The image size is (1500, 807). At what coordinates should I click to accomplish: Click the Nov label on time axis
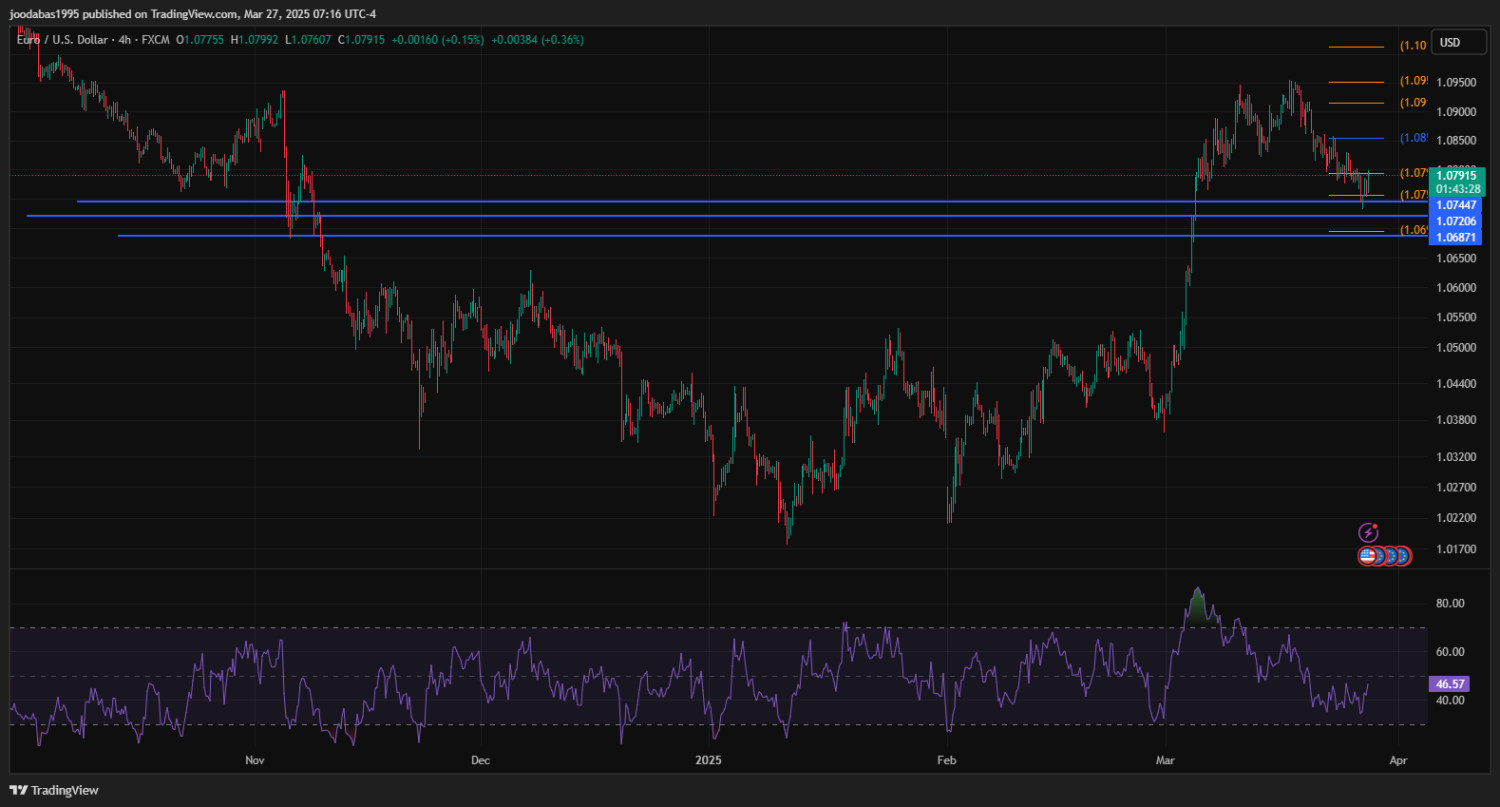[x=255, y=761]
